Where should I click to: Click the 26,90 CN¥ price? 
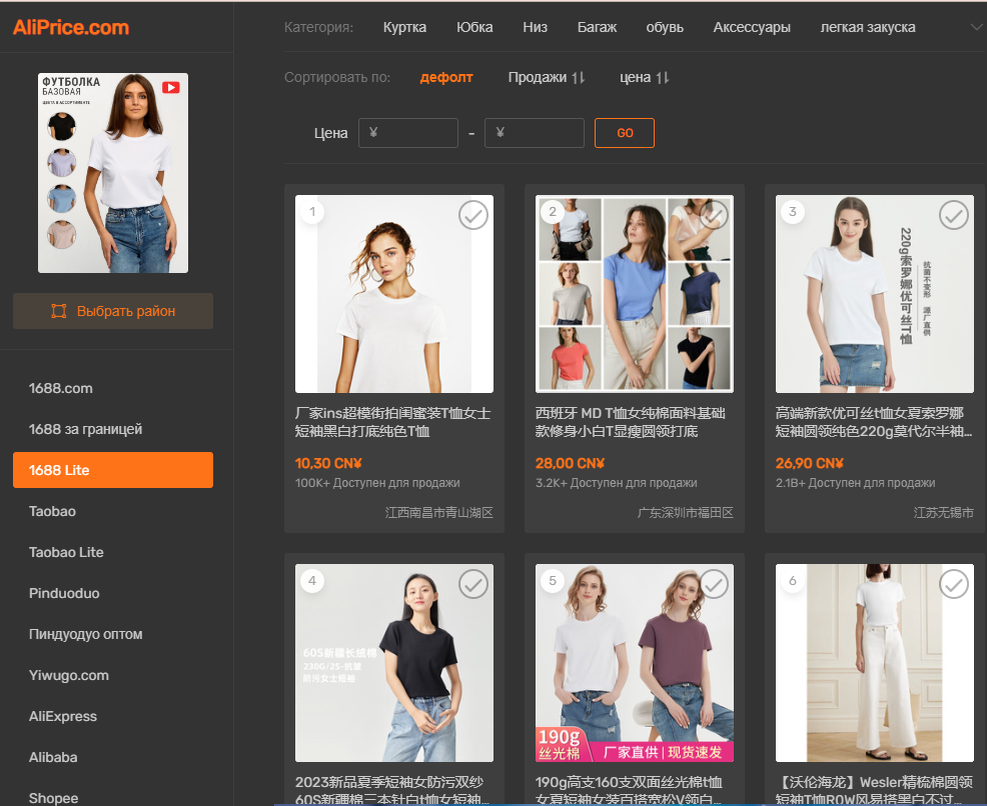pos(809,463)
